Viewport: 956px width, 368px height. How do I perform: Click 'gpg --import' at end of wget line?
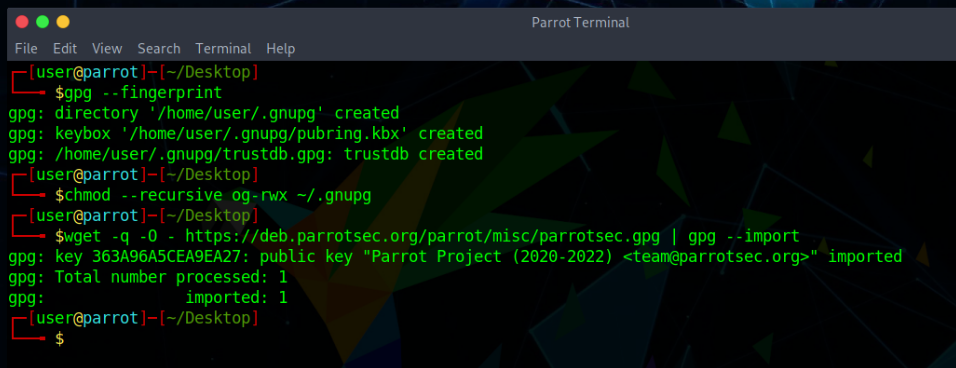(x=744, y=236)
